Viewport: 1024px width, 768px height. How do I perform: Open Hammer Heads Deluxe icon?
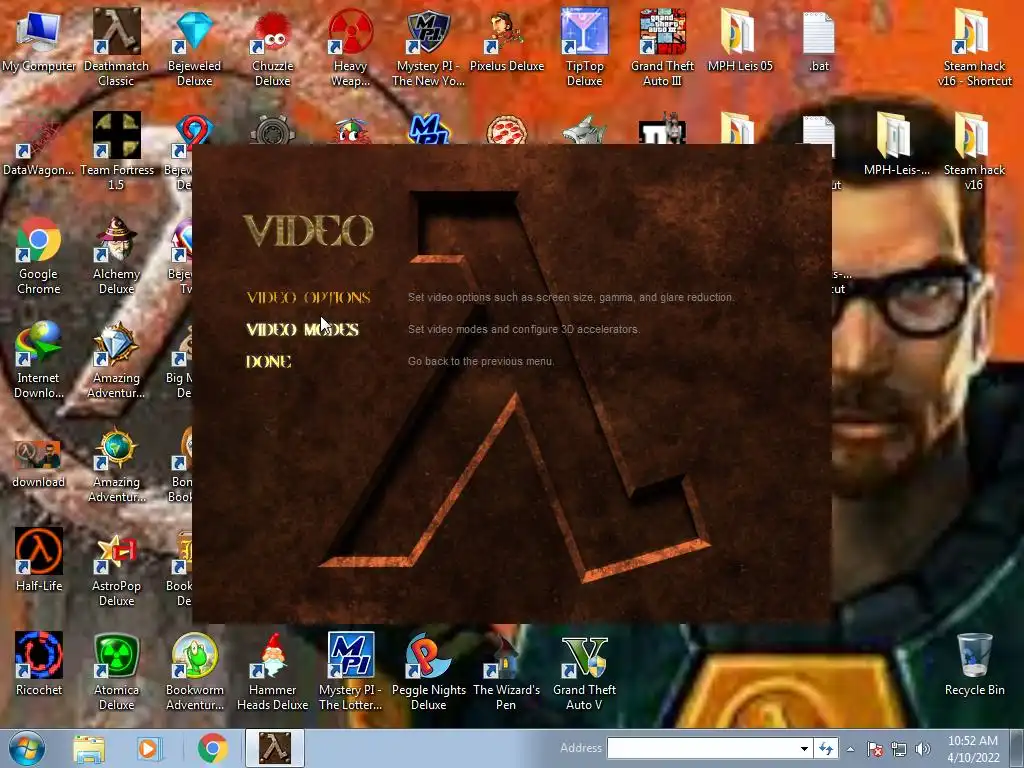point(272,671)
